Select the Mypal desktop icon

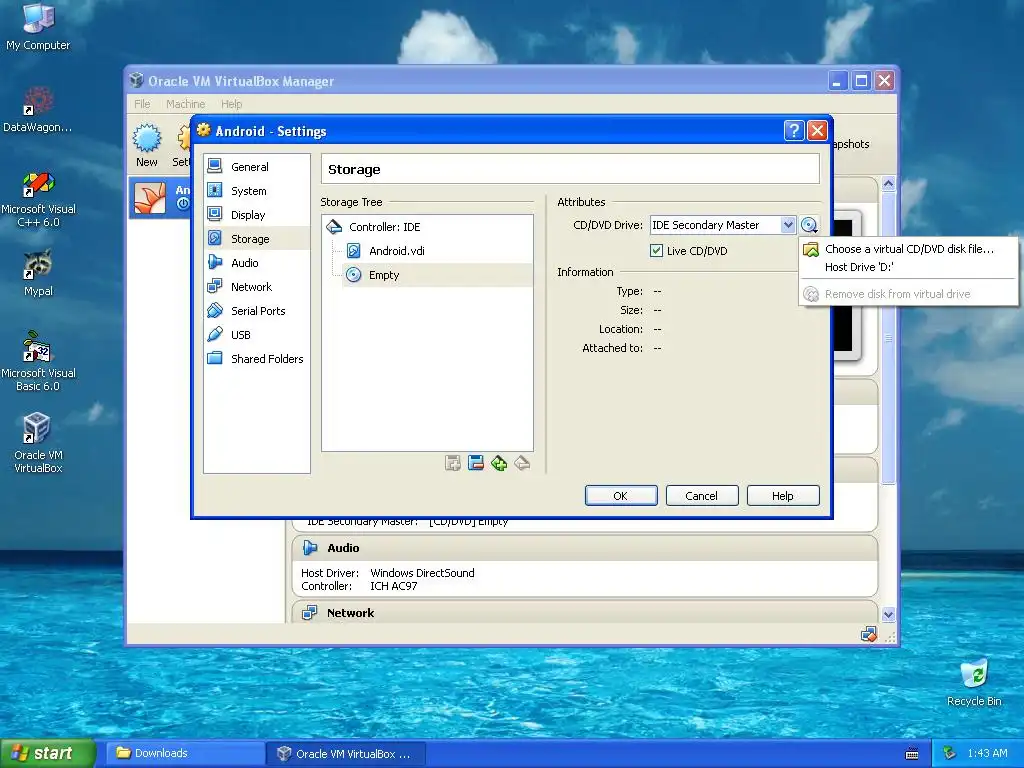(38, 273)
